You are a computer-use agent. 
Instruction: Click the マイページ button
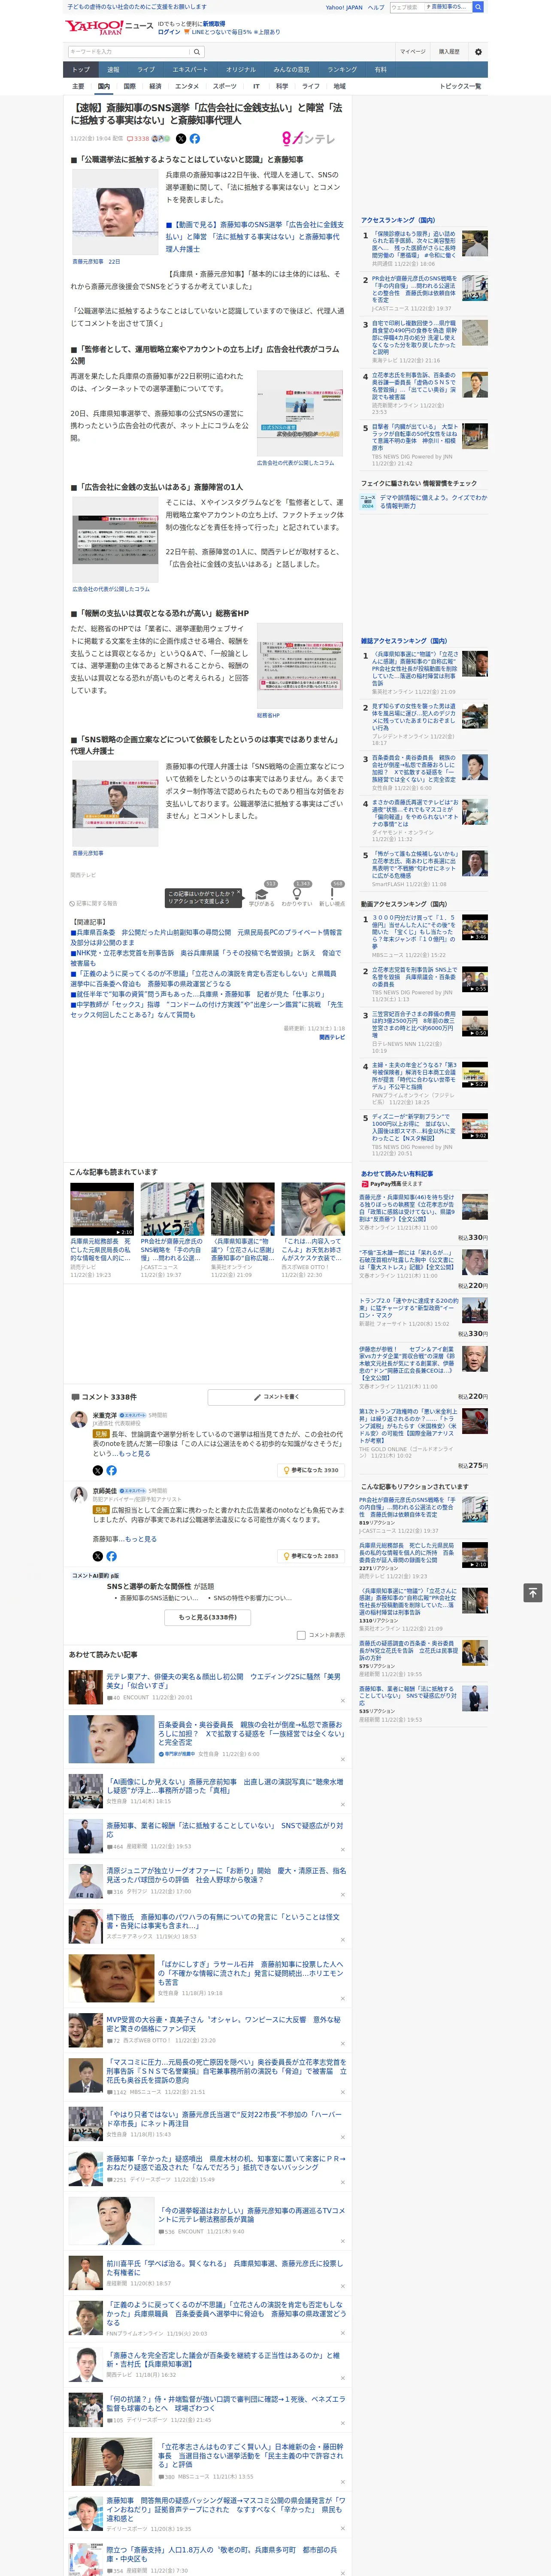click(412, 51)
